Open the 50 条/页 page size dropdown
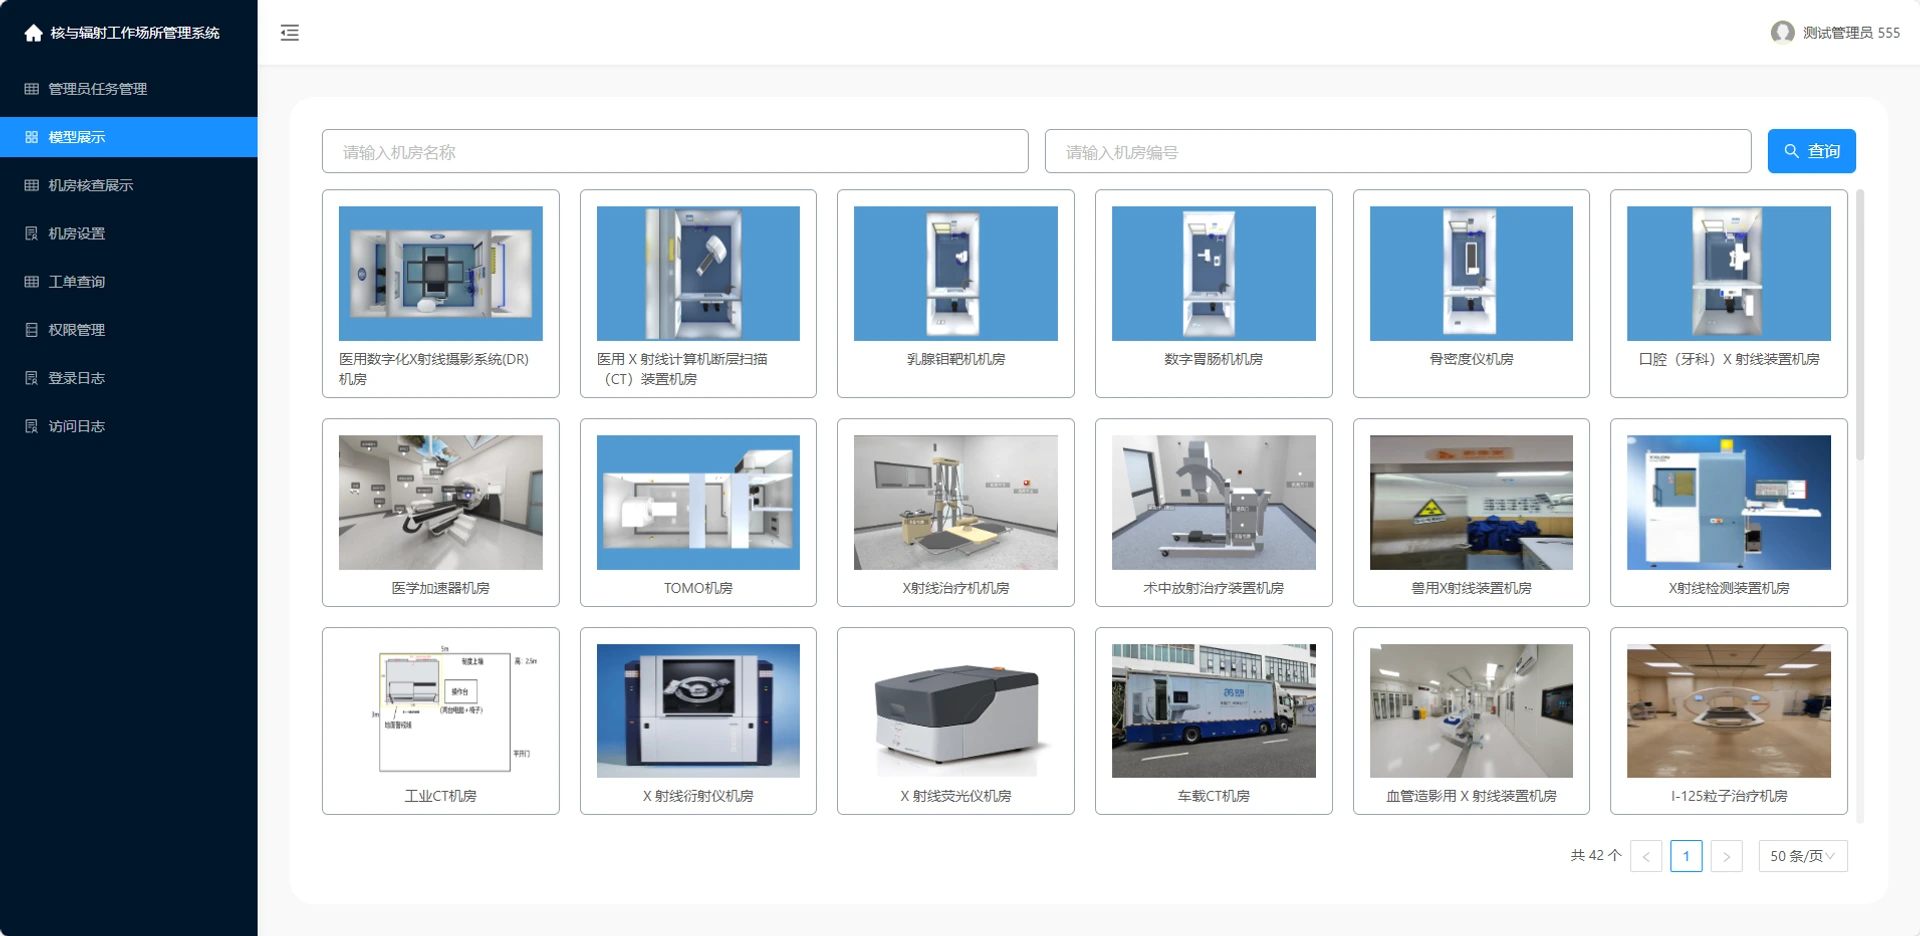This screenshot has height=936, width=1920. tap(1803, 856)
